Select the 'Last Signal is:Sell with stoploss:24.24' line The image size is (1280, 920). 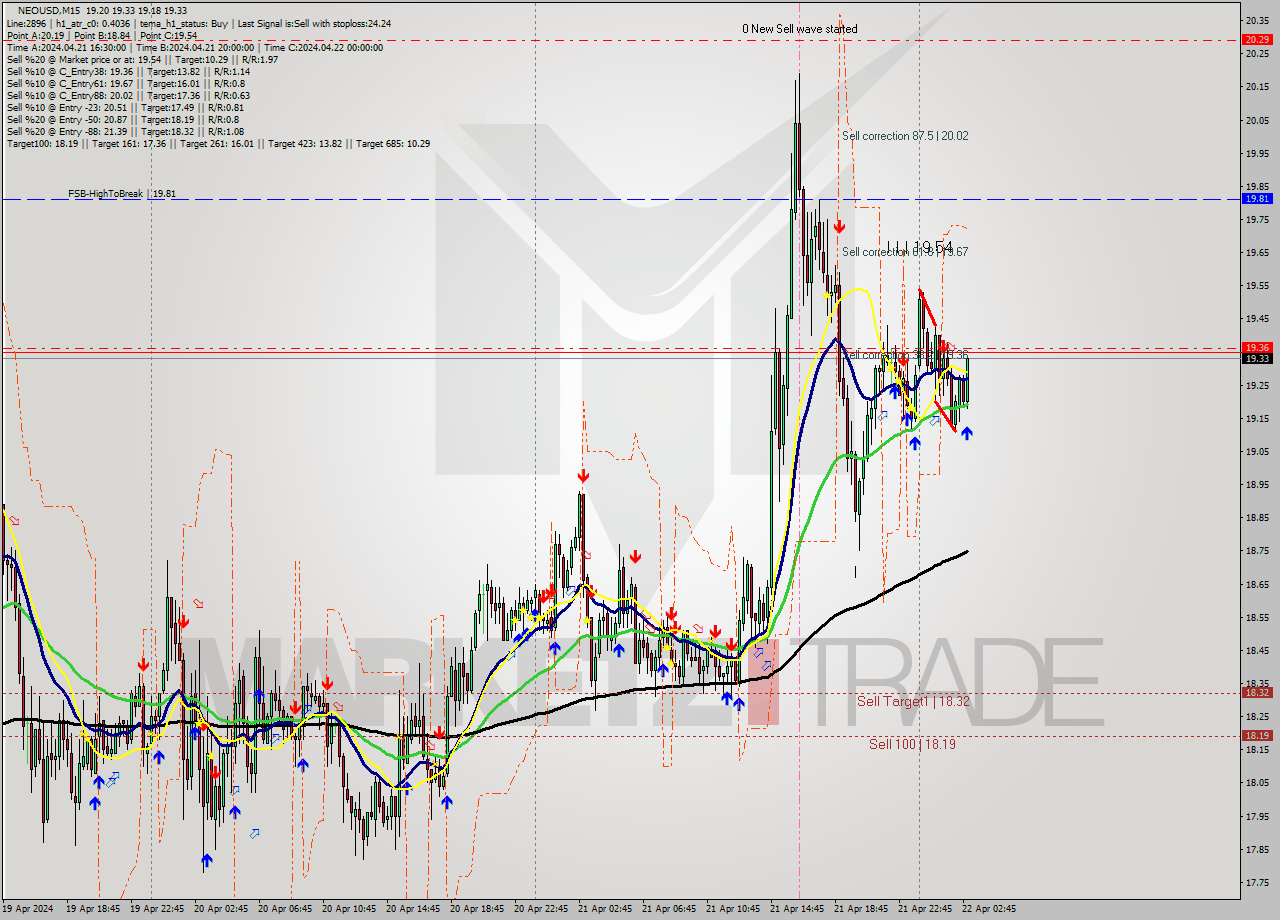314,23
